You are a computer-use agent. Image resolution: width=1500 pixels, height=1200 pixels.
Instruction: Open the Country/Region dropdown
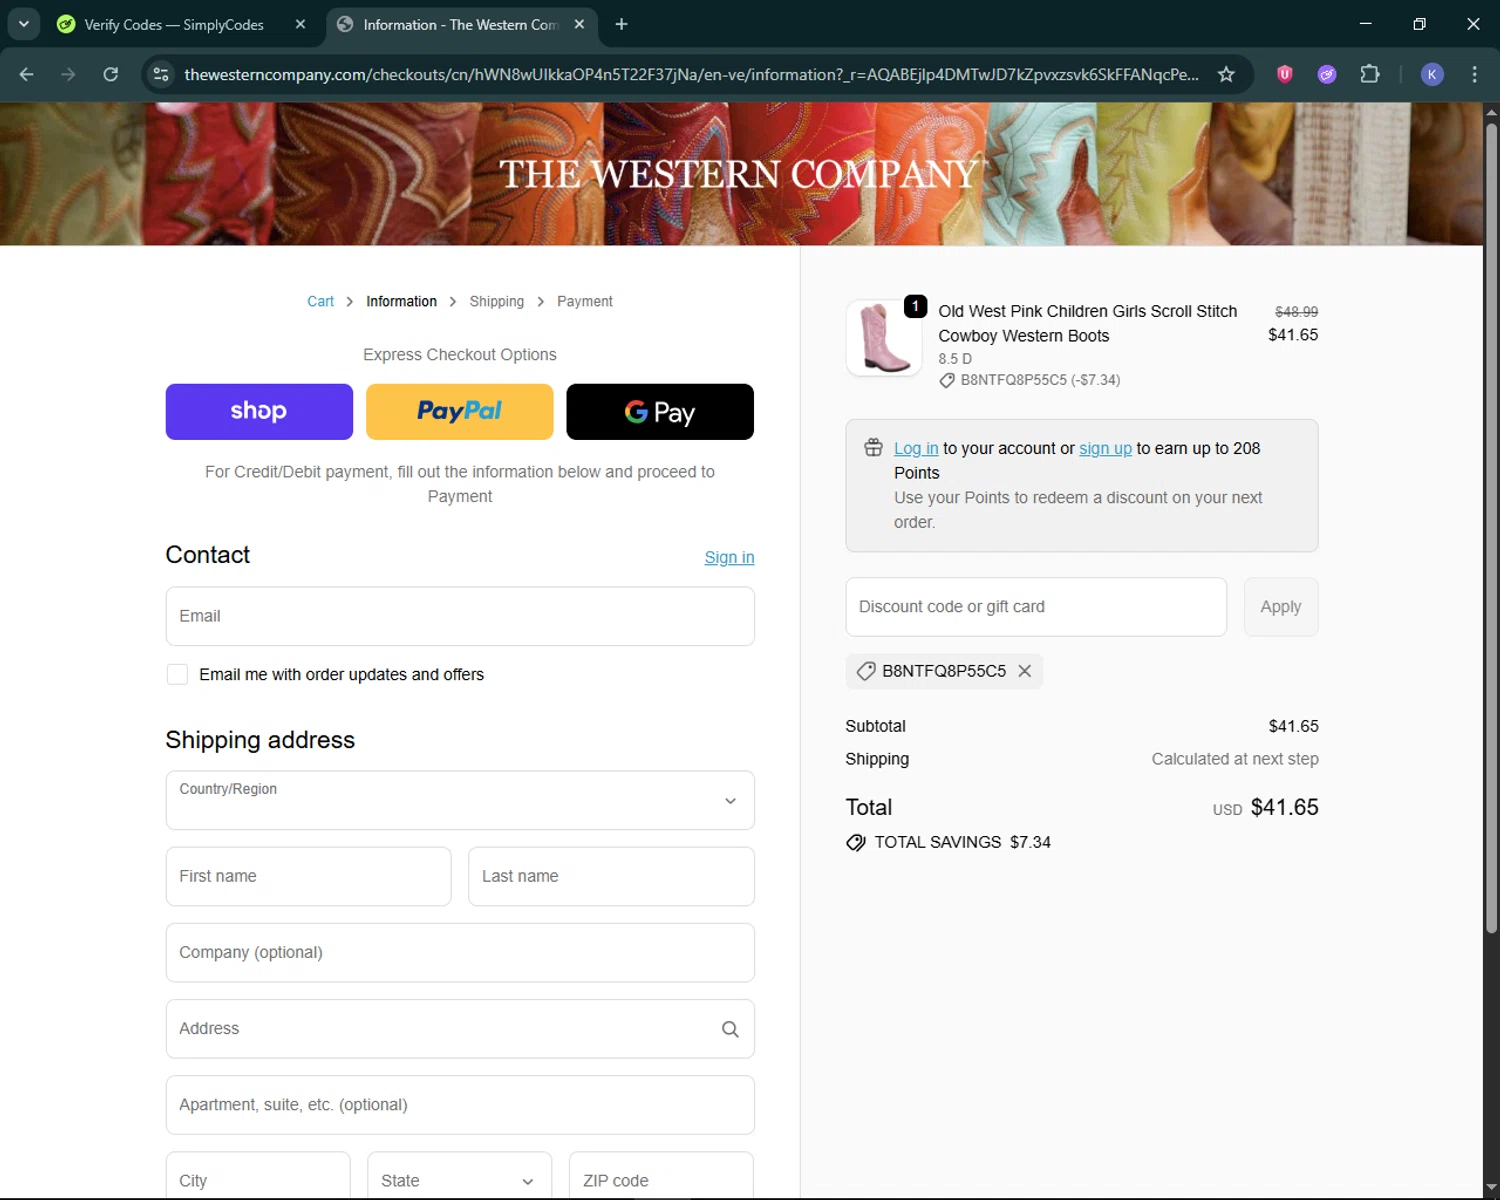coord(460,800)
